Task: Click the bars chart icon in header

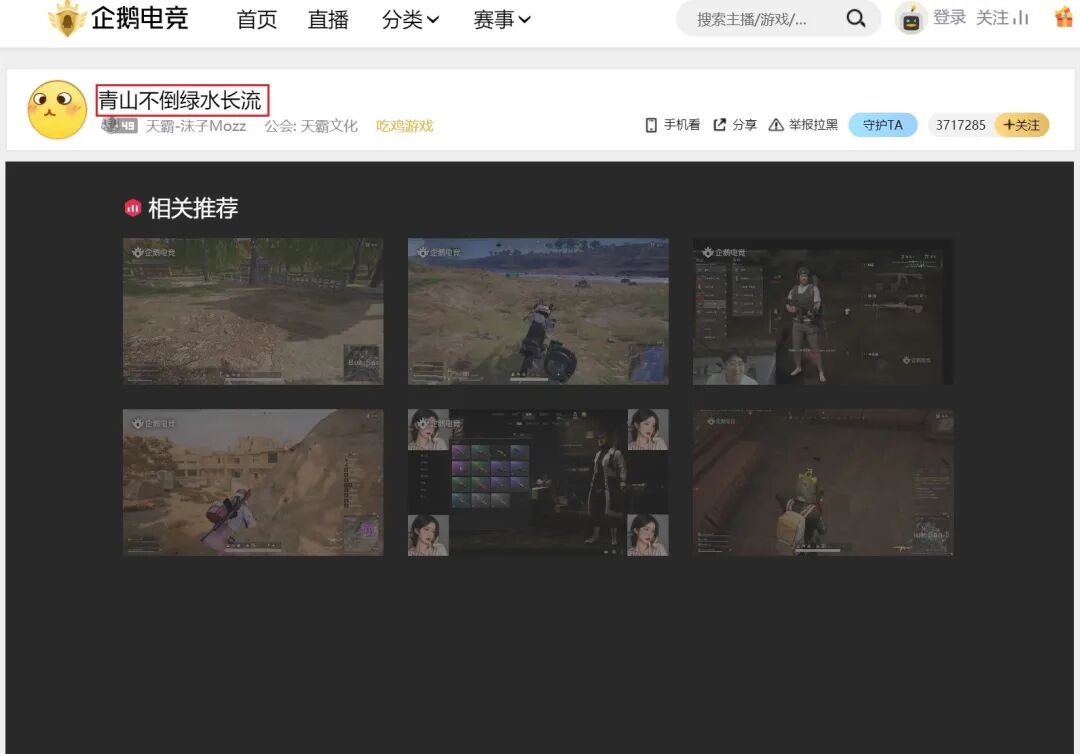Action: click(x=1021, y=18)
